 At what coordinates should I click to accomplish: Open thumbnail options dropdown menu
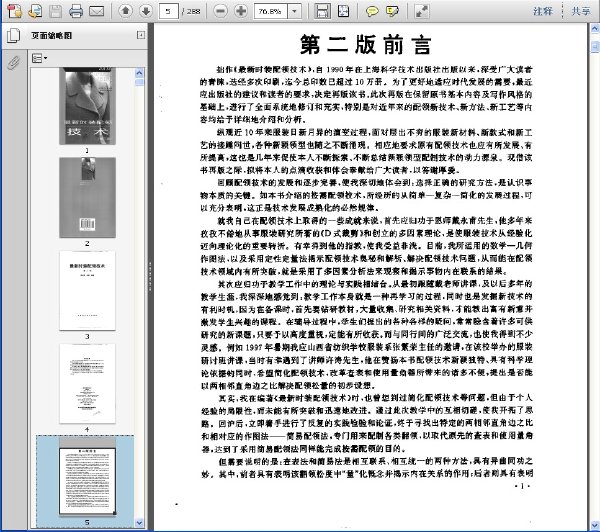point(39,58)
